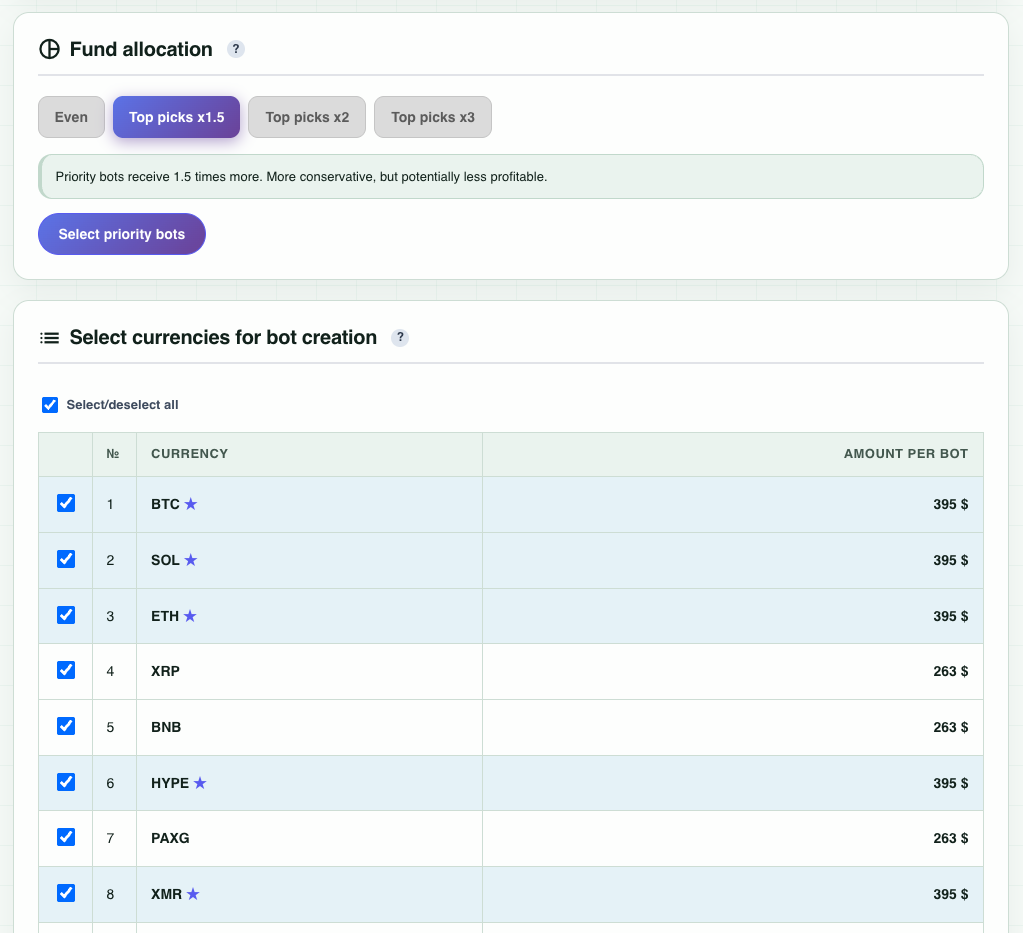Click the BTC currency name
Image resolution: width=1023 pixels, height=933 pixels.
tap(165, 504)
